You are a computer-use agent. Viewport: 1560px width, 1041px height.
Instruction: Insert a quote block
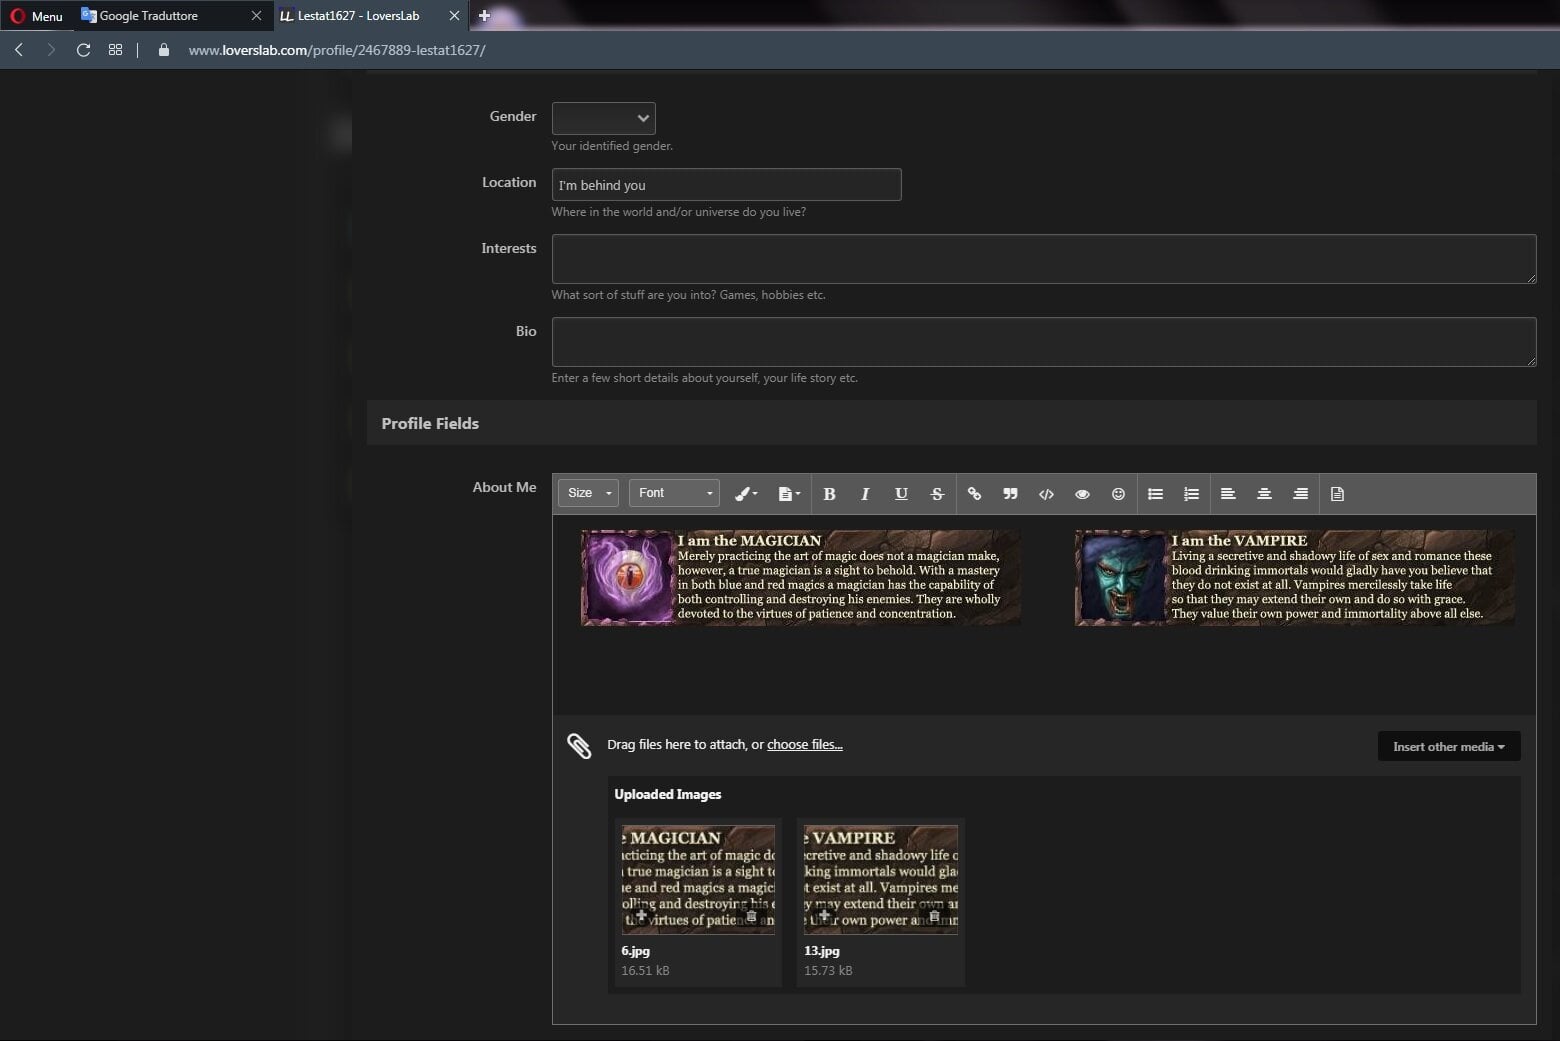1010,494
